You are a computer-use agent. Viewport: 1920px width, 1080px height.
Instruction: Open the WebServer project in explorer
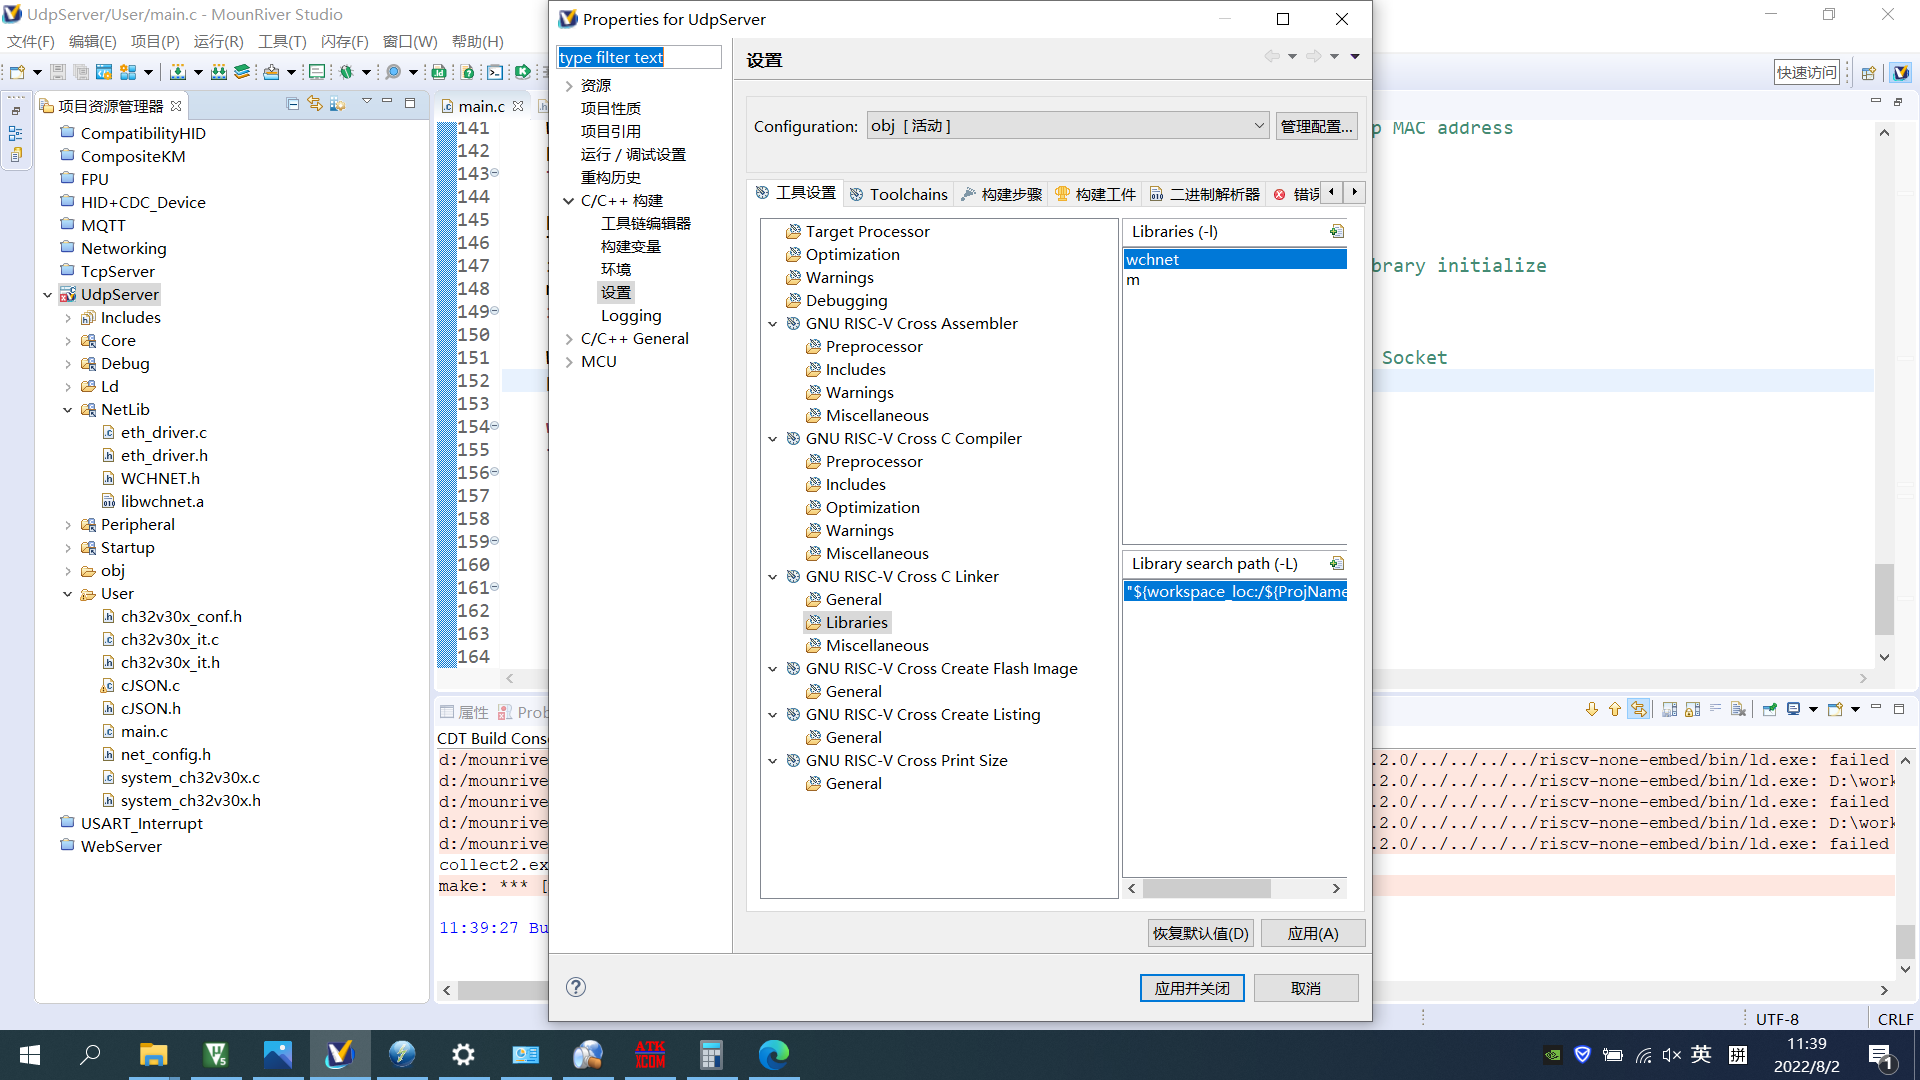[x=121, y=847]
